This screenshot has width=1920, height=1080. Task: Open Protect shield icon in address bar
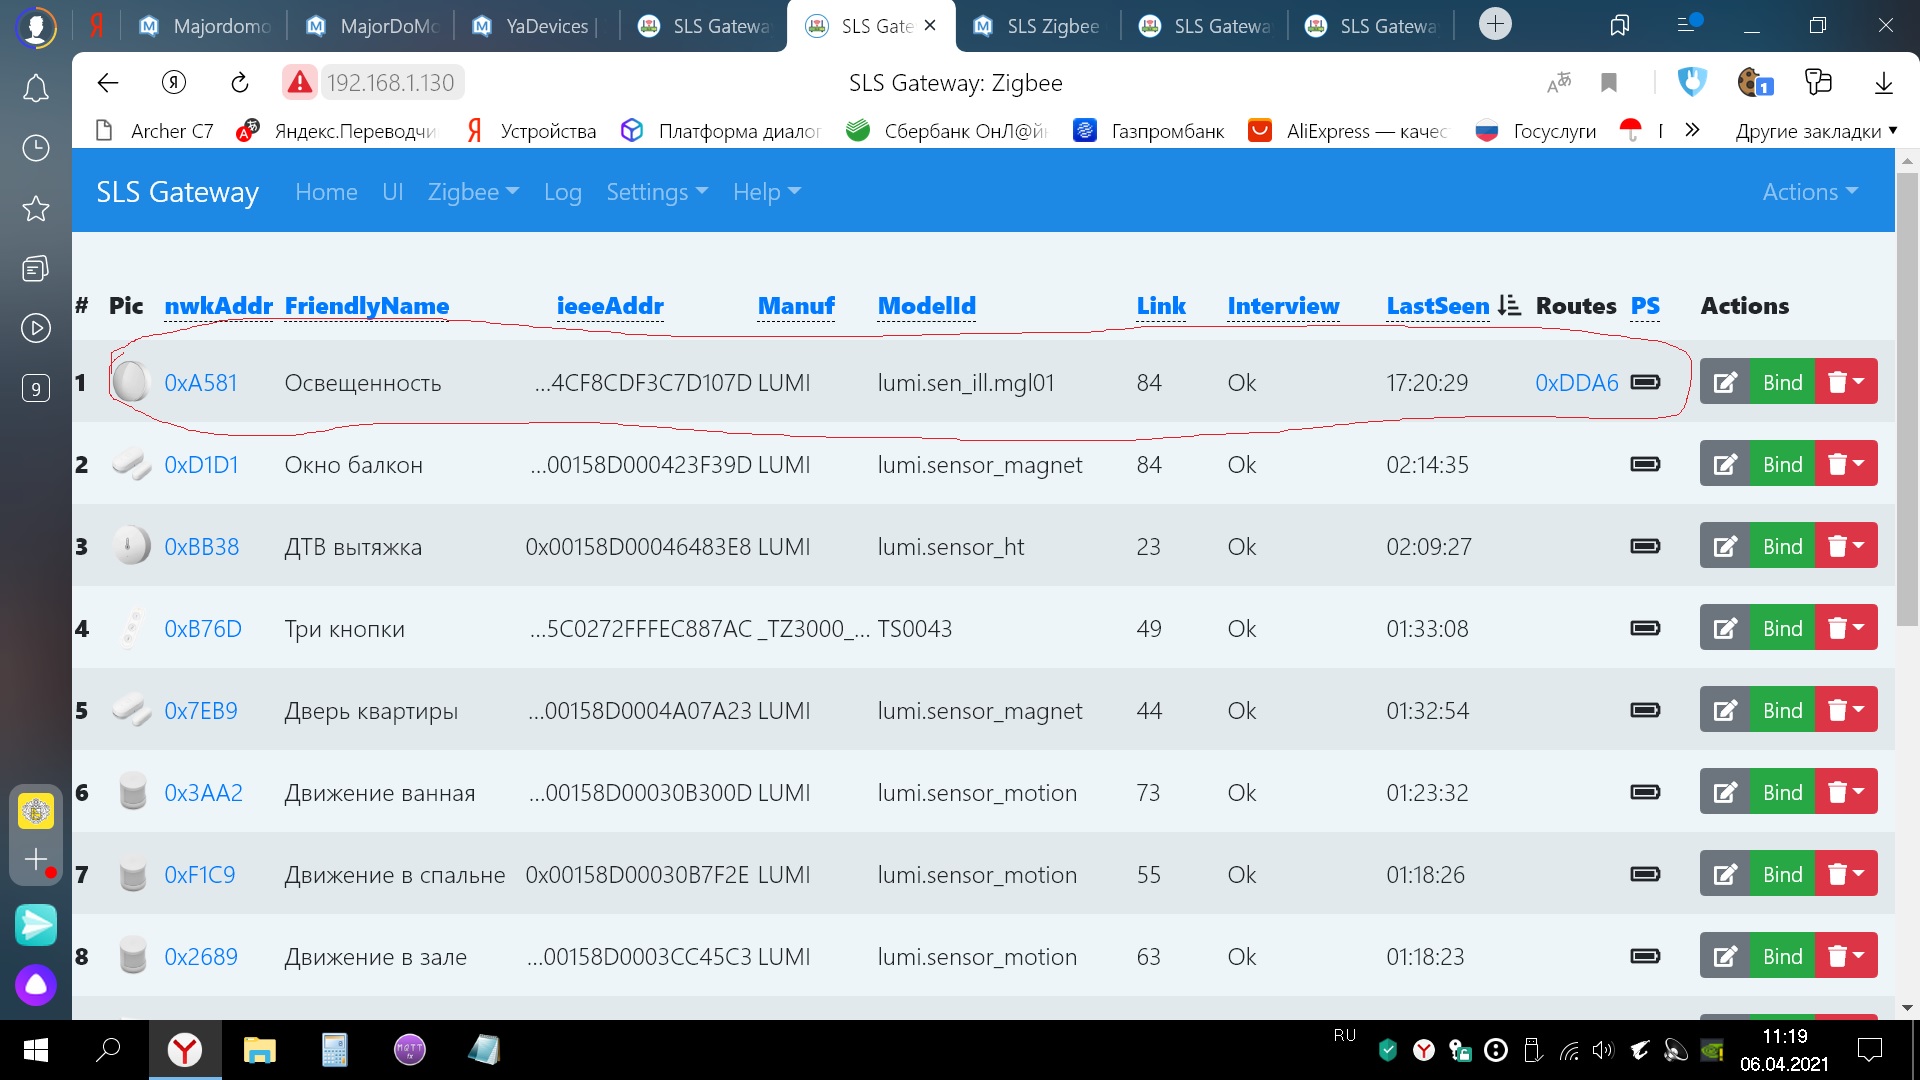1692,83
